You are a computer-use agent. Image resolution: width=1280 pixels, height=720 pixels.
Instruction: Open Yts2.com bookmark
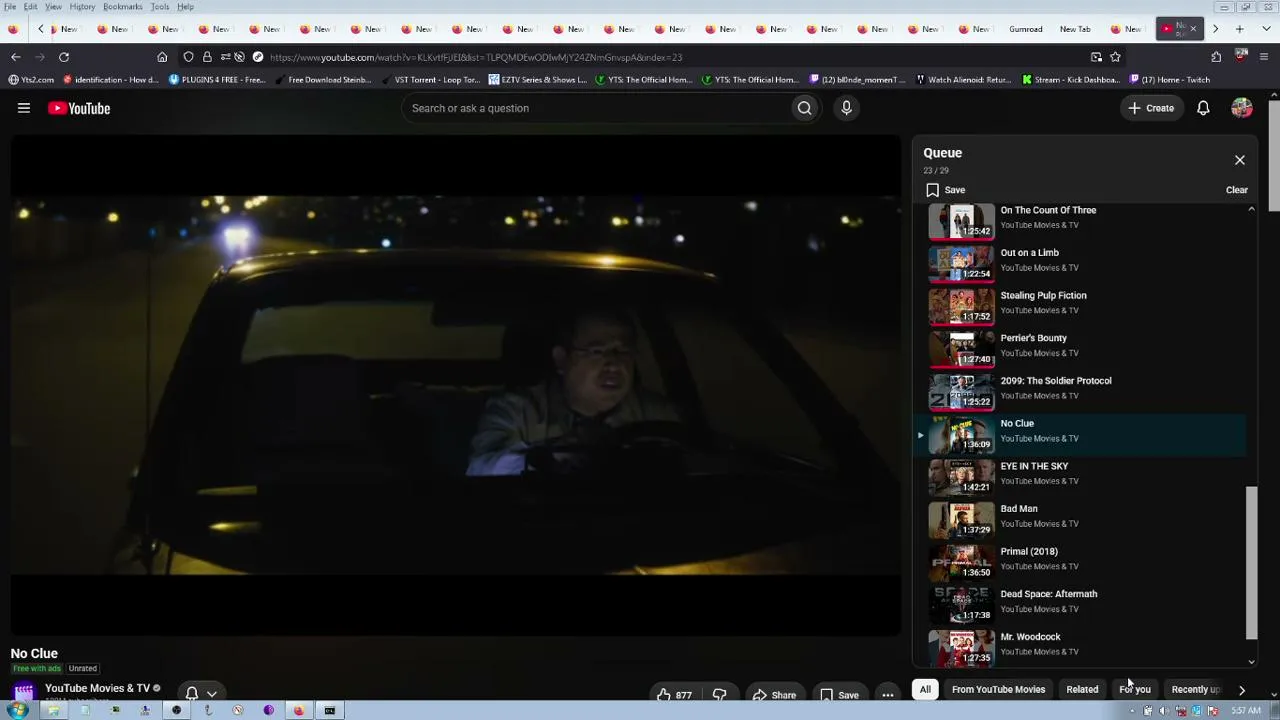31,79
